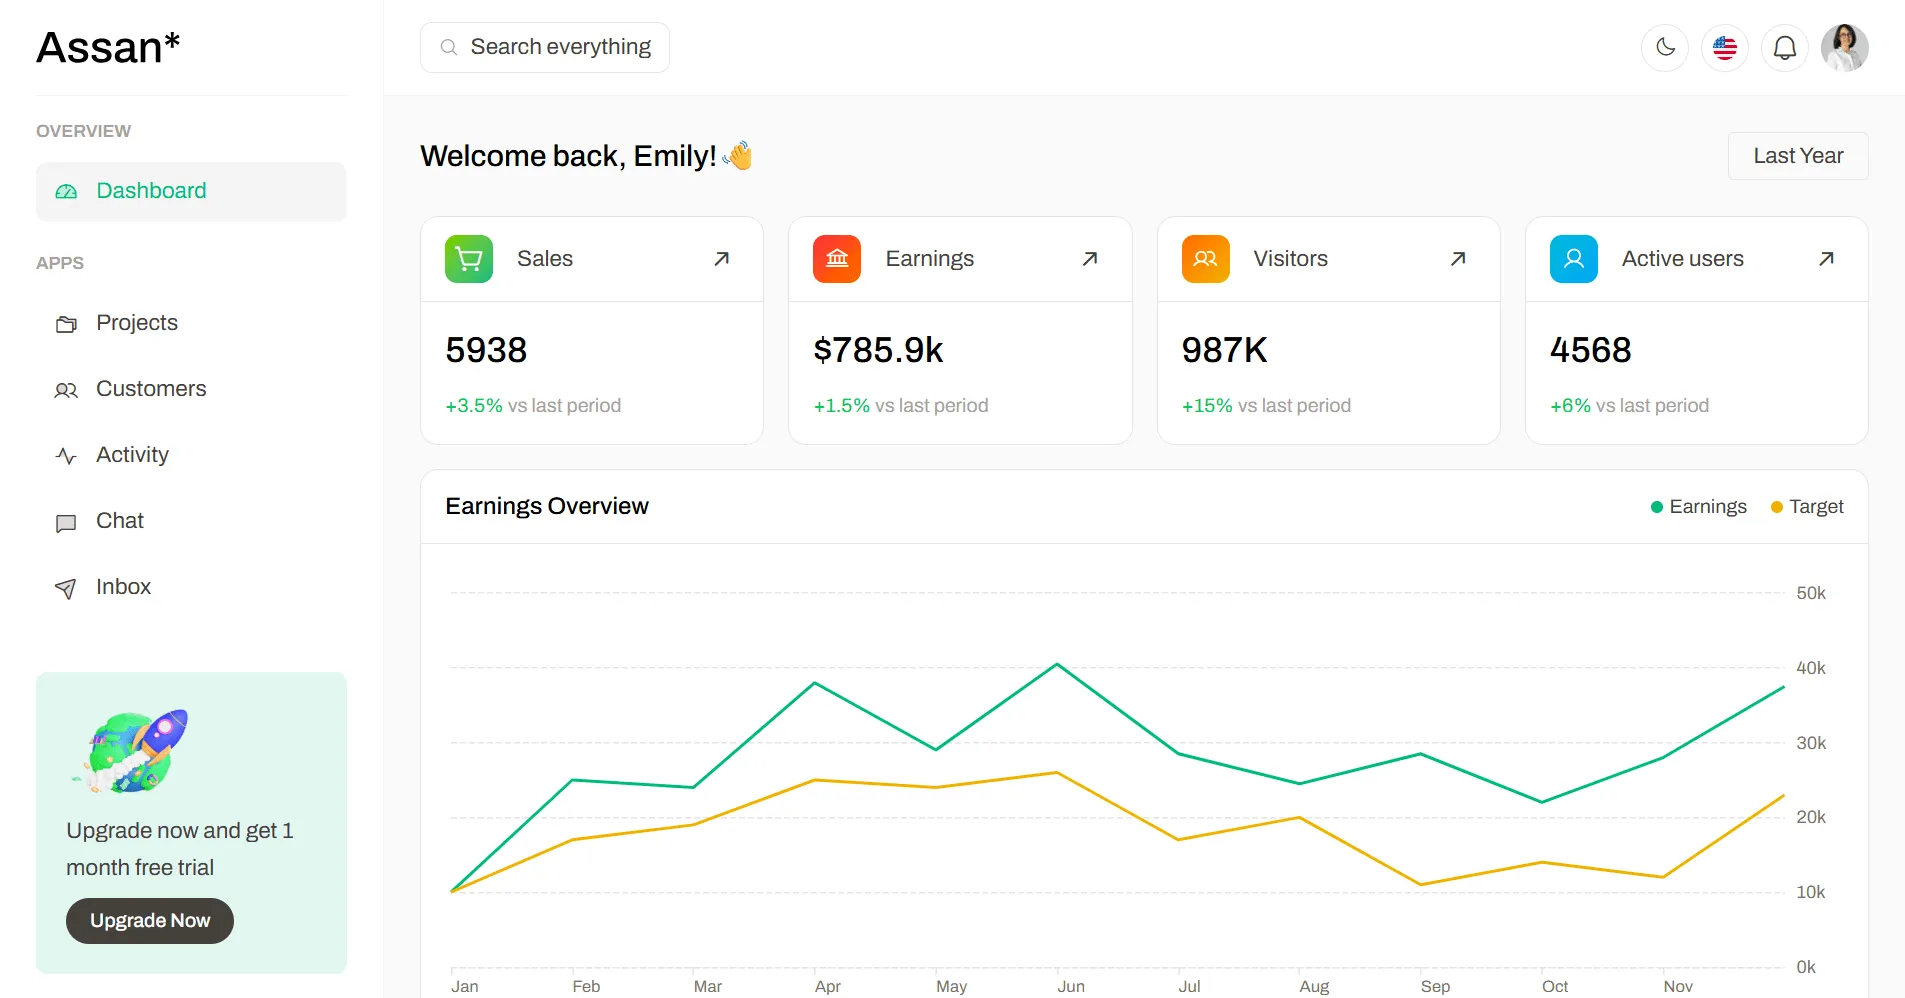Go to Customers page
The width and height of the screenshot is (1905, 998).
point(191,389)
